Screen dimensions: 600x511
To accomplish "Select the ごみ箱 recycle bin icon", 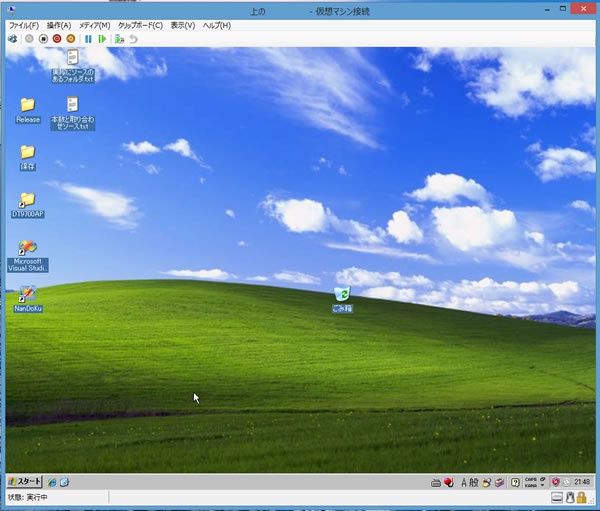I will click(x=342, y=299).
